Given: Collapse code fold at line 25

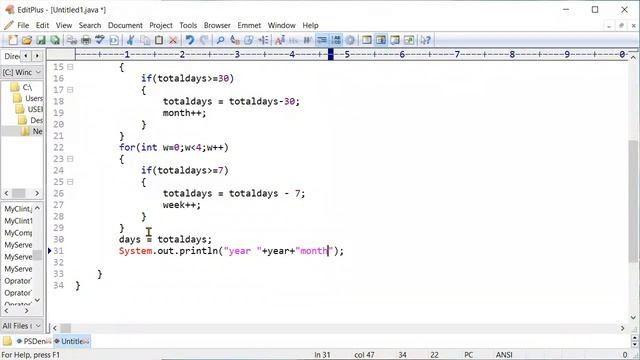Looking at the screenshot, I should pos(70,182).
